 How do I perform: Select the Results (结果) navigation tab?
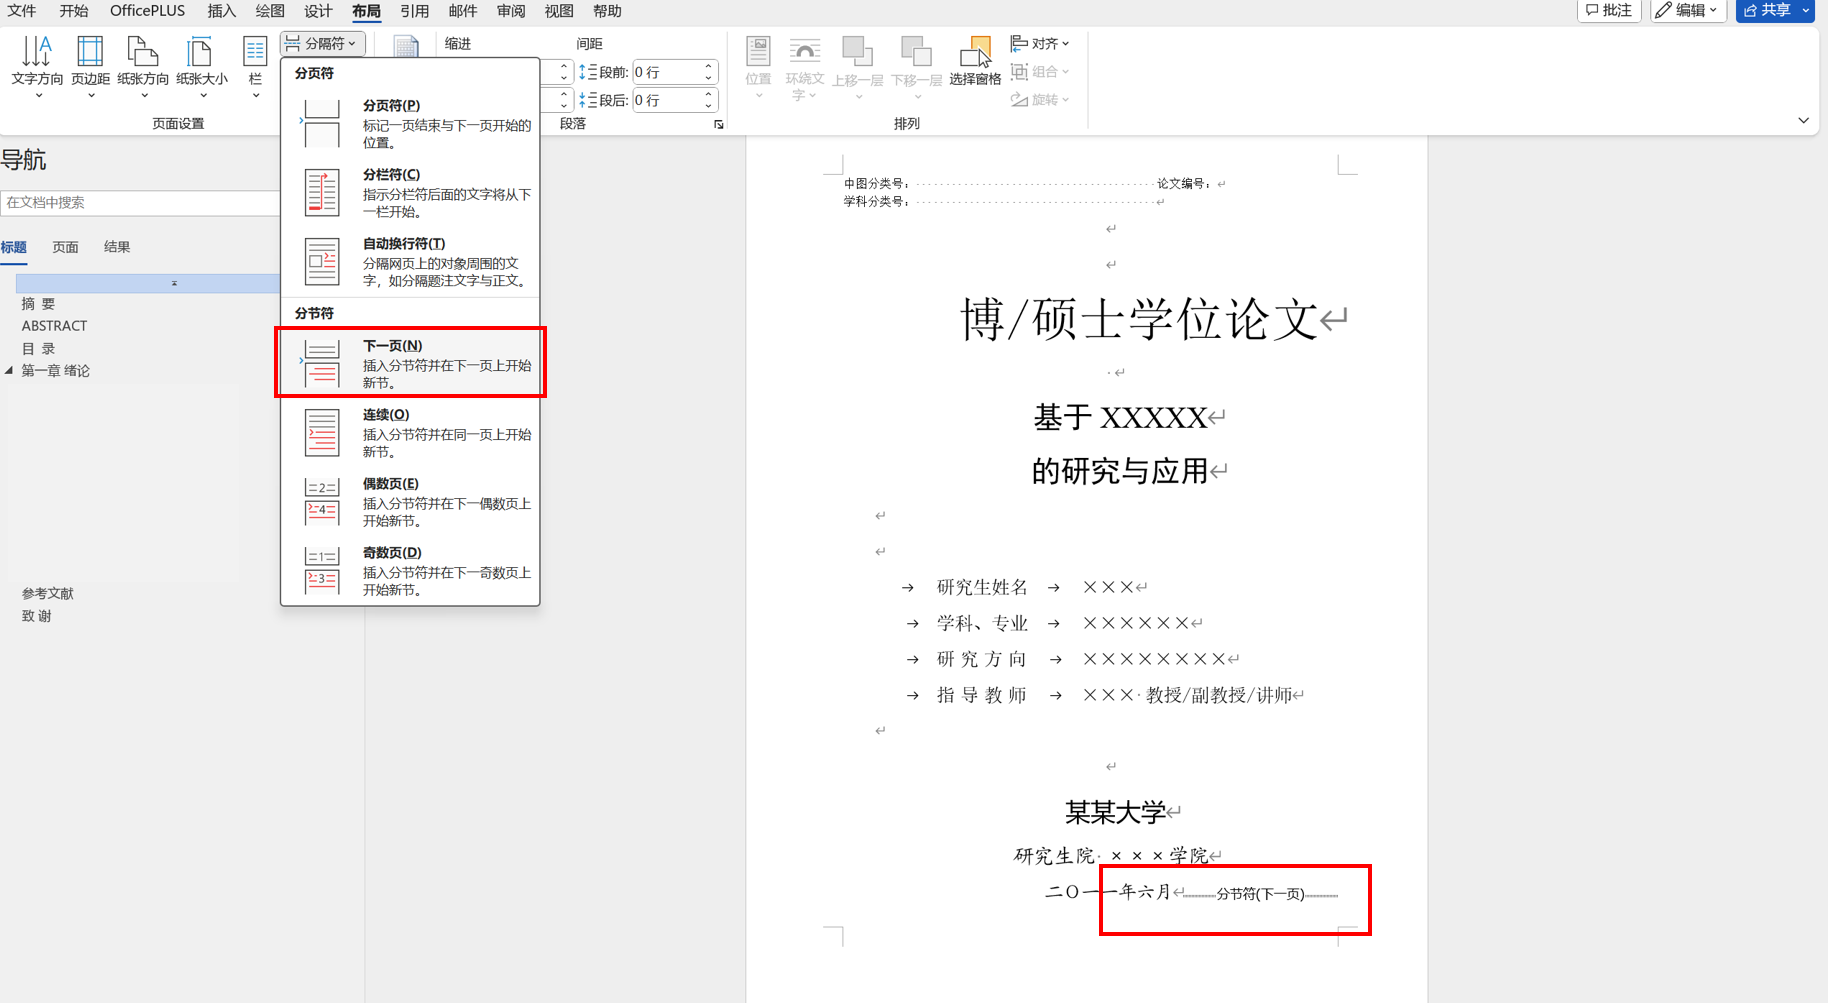[x=117, y=247]
